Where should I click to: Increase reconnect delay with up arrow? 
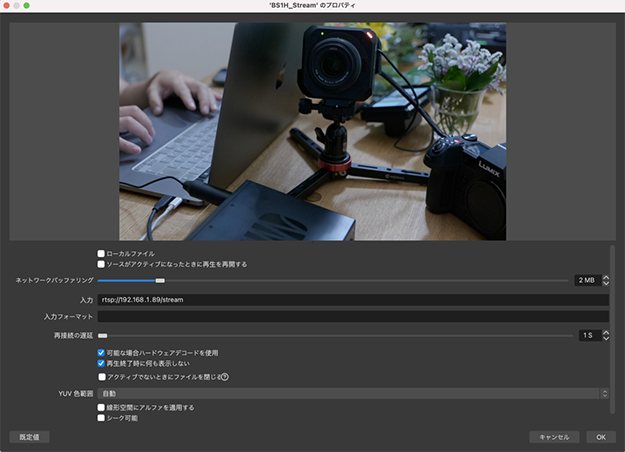tap(606, 333)
